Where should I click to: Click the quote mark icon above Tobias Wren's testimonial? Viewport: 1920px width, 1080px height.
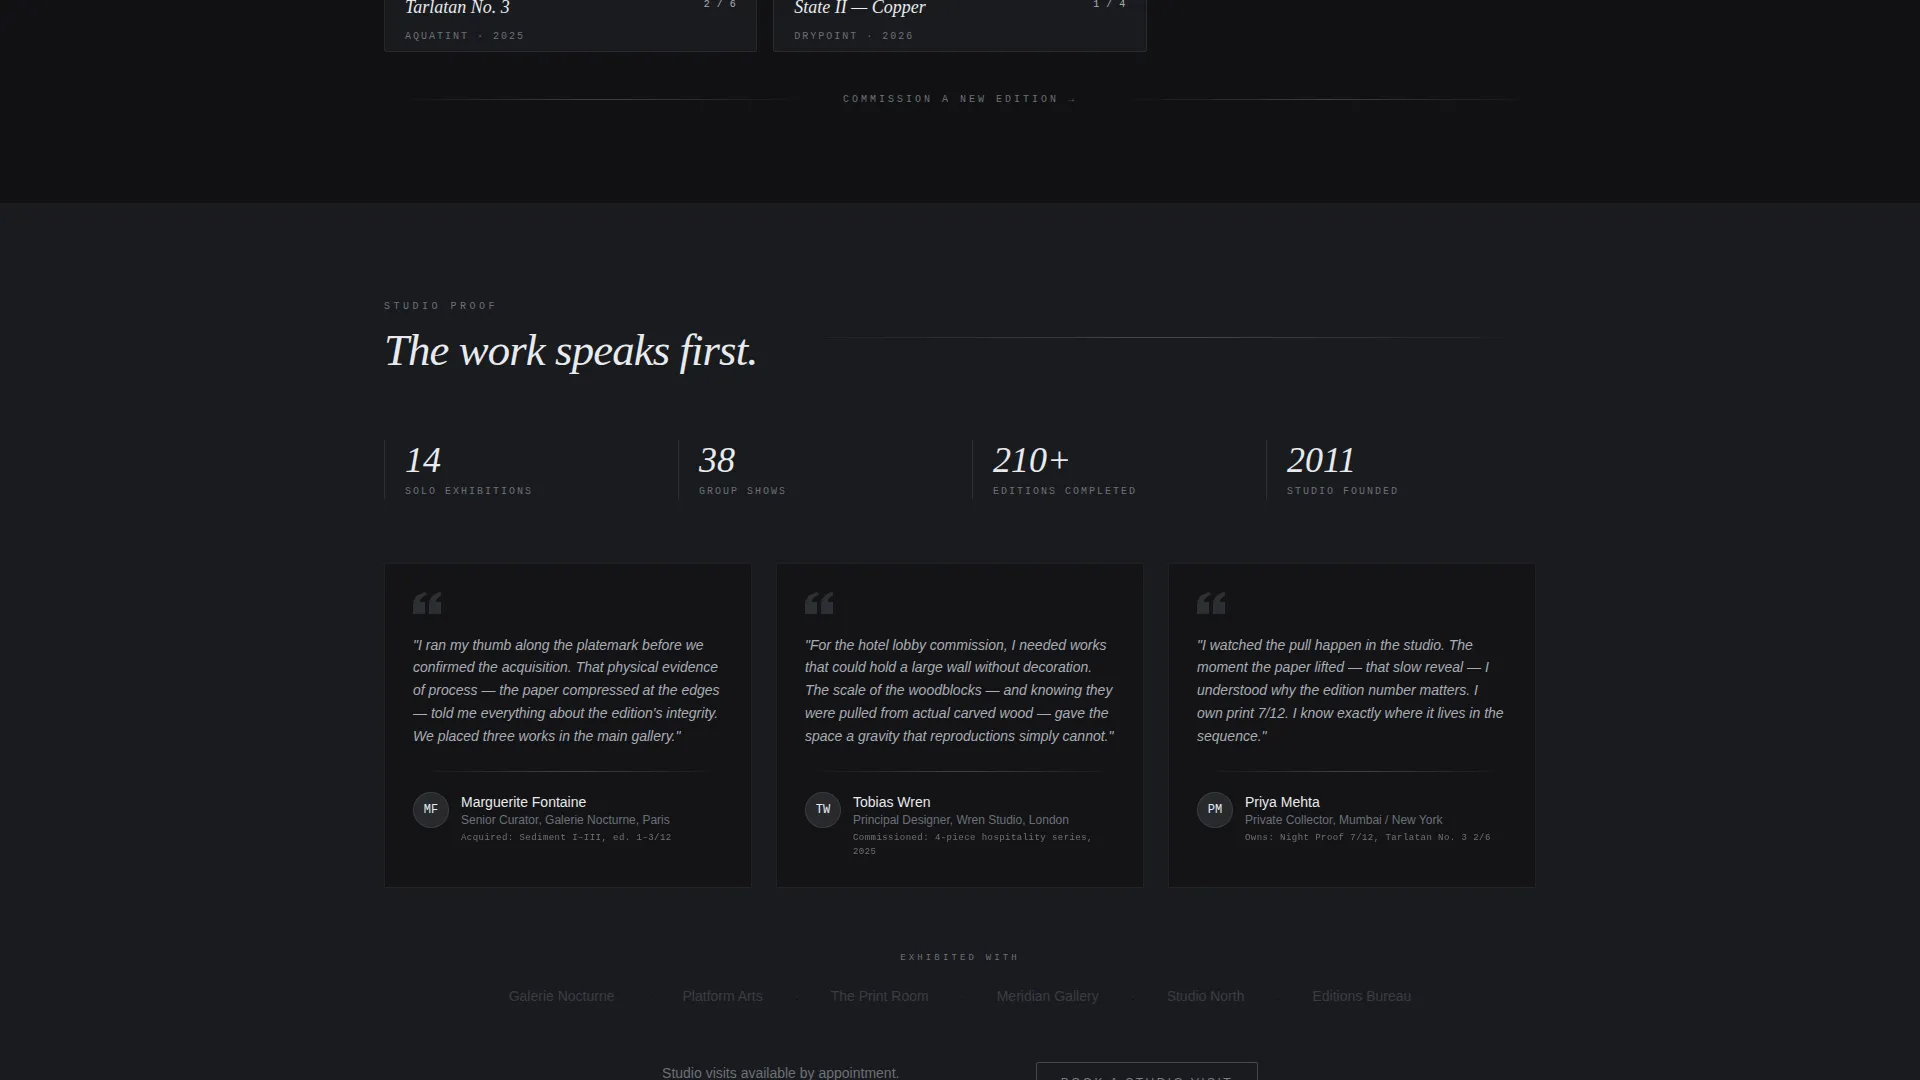[819, 603]
